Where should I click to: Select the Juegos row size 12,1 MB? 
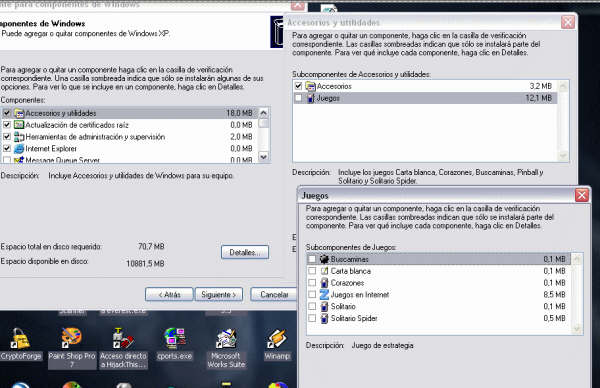(x=538, y=98)
